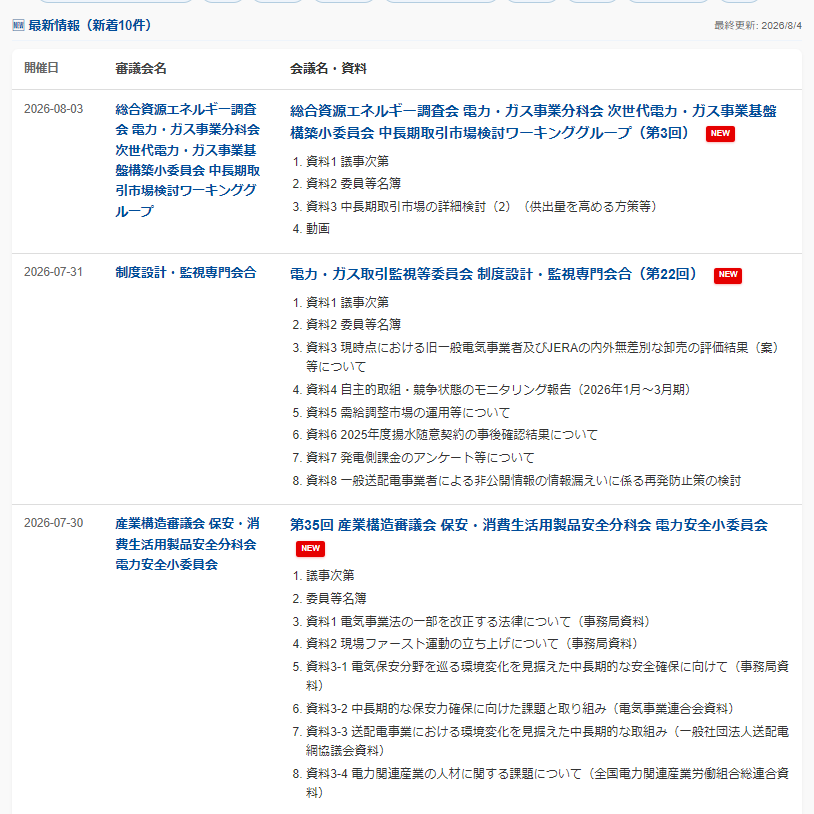Select 資料1 議事次第 under the 第22回 meeting

347,303
